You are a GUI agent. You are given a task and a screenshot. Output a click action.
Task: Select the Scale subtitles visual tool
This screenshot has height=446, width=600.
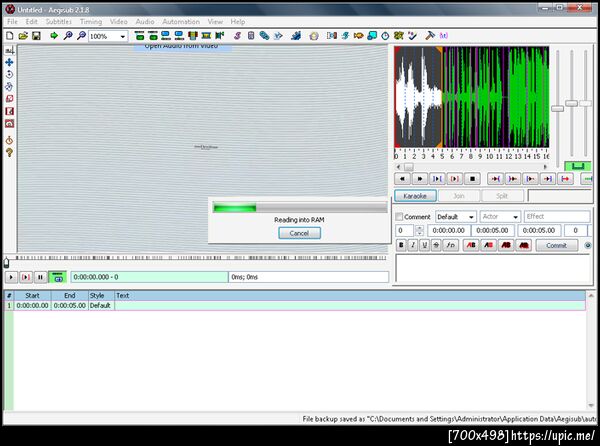[9, 99]
